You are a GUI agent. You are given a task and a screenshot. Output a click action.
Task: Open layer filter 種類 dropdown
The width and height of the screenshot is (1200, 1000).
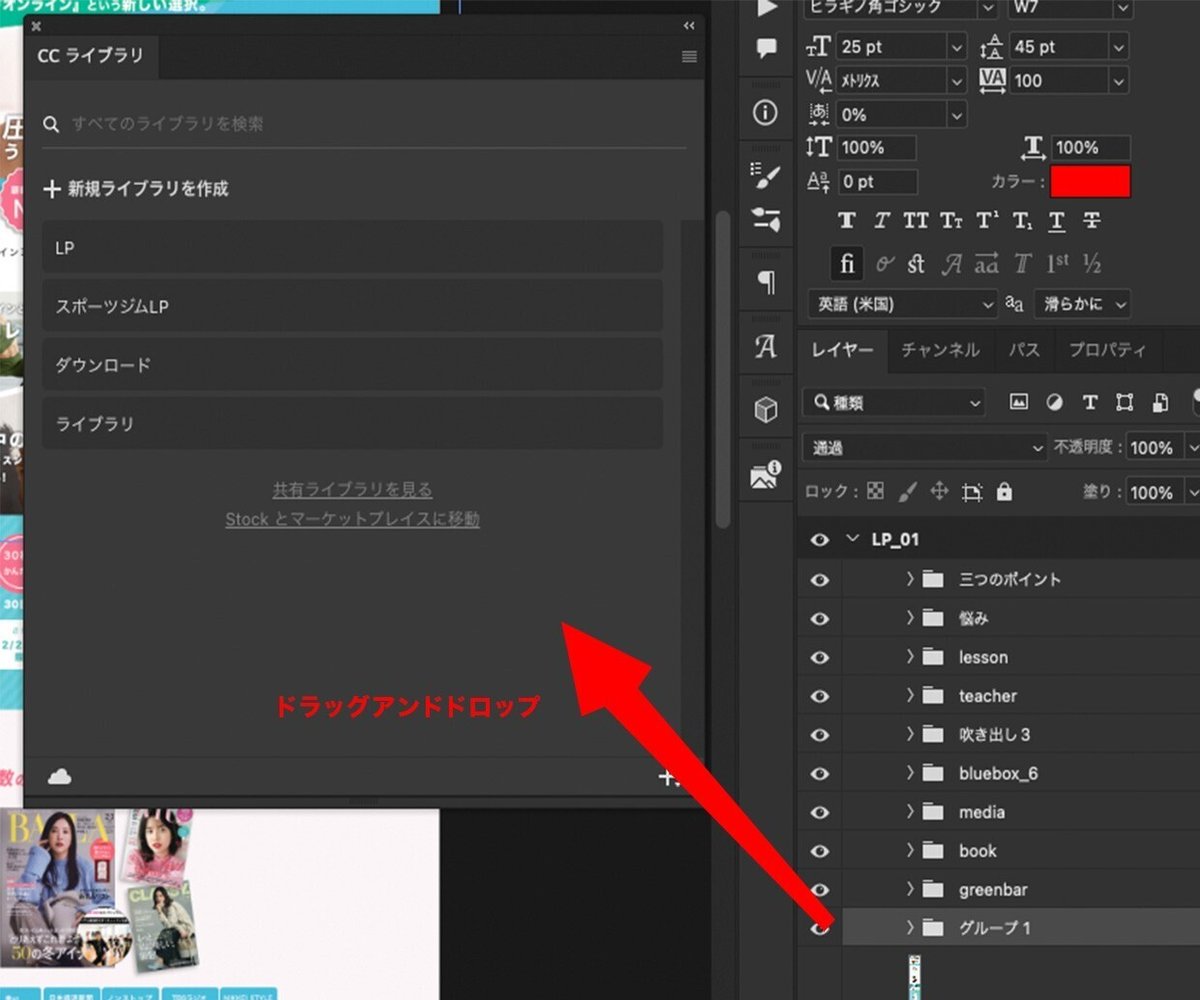pyautogui.click(x=895, y=403)
